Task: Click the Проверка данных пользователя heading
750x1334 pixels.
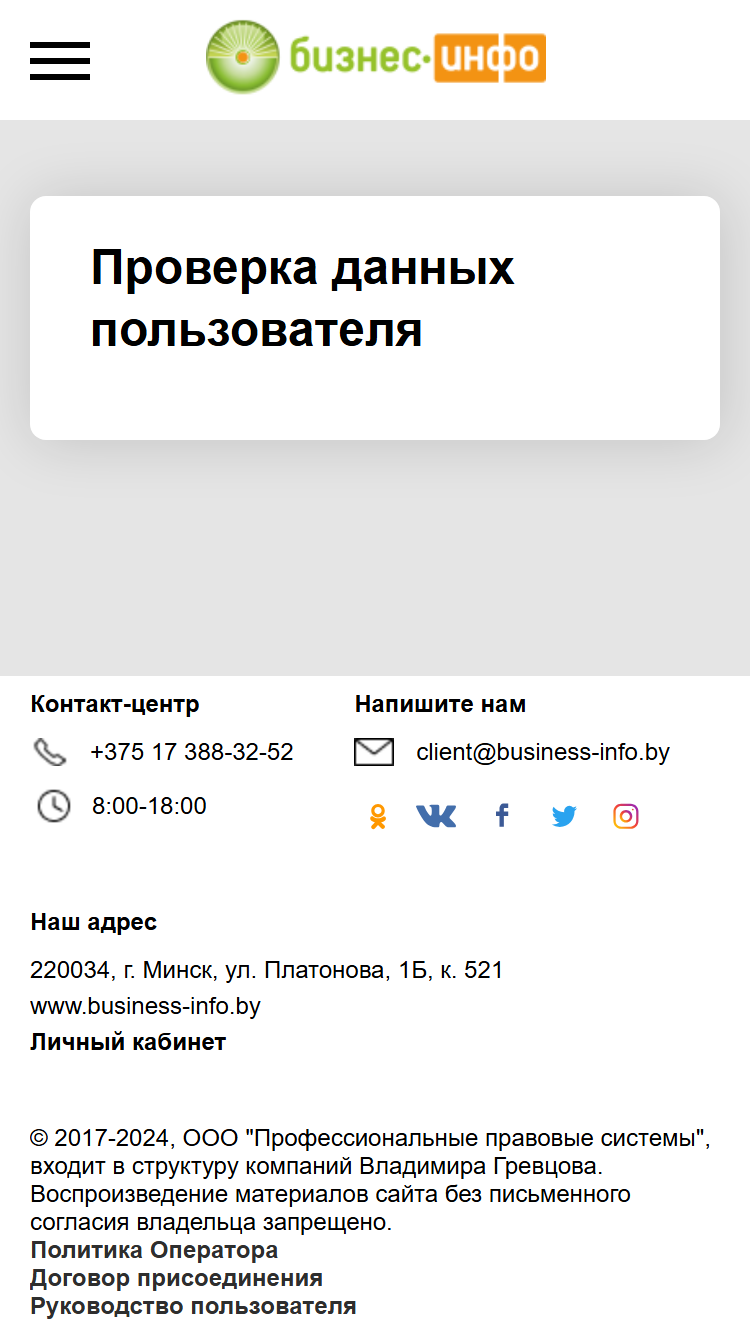Action: (x=302, y=298)
